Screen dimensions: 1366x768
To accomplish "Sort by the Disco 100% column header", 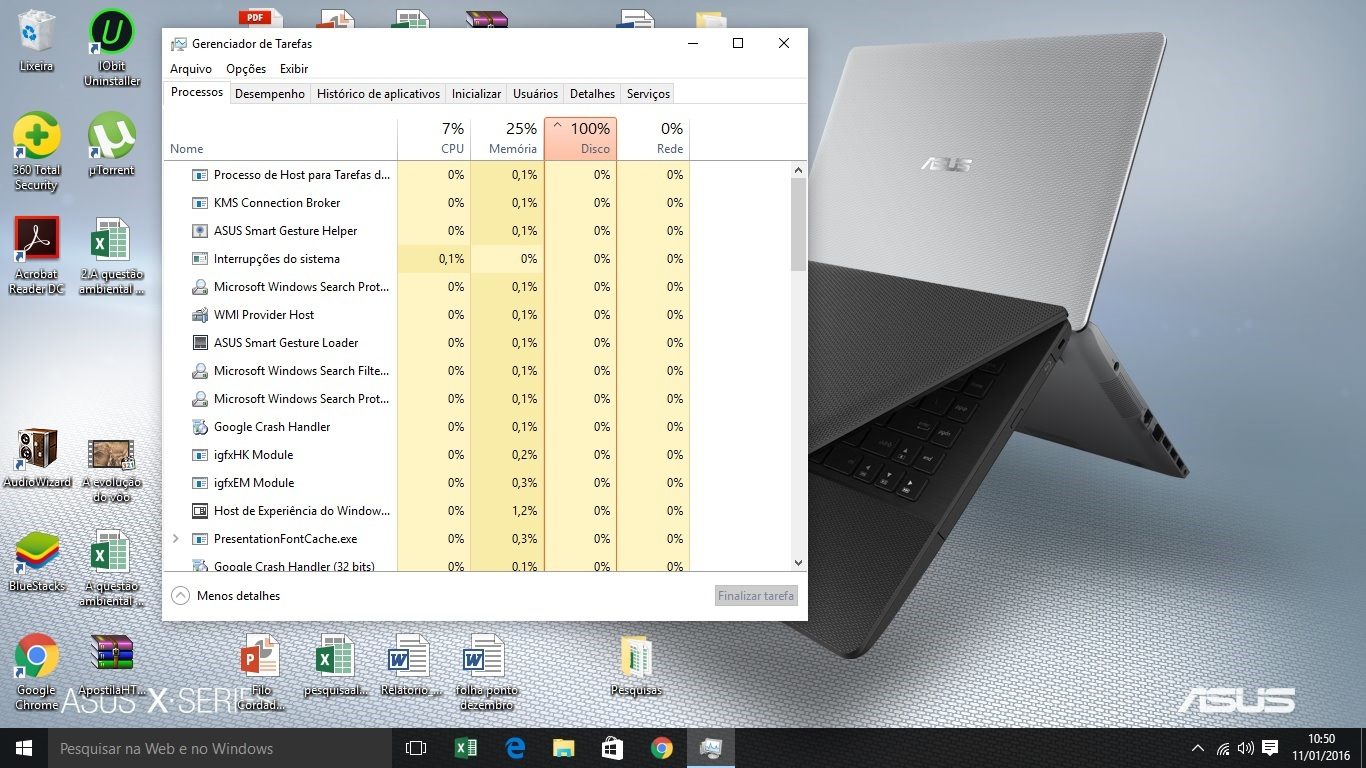I will coord(580,139).
